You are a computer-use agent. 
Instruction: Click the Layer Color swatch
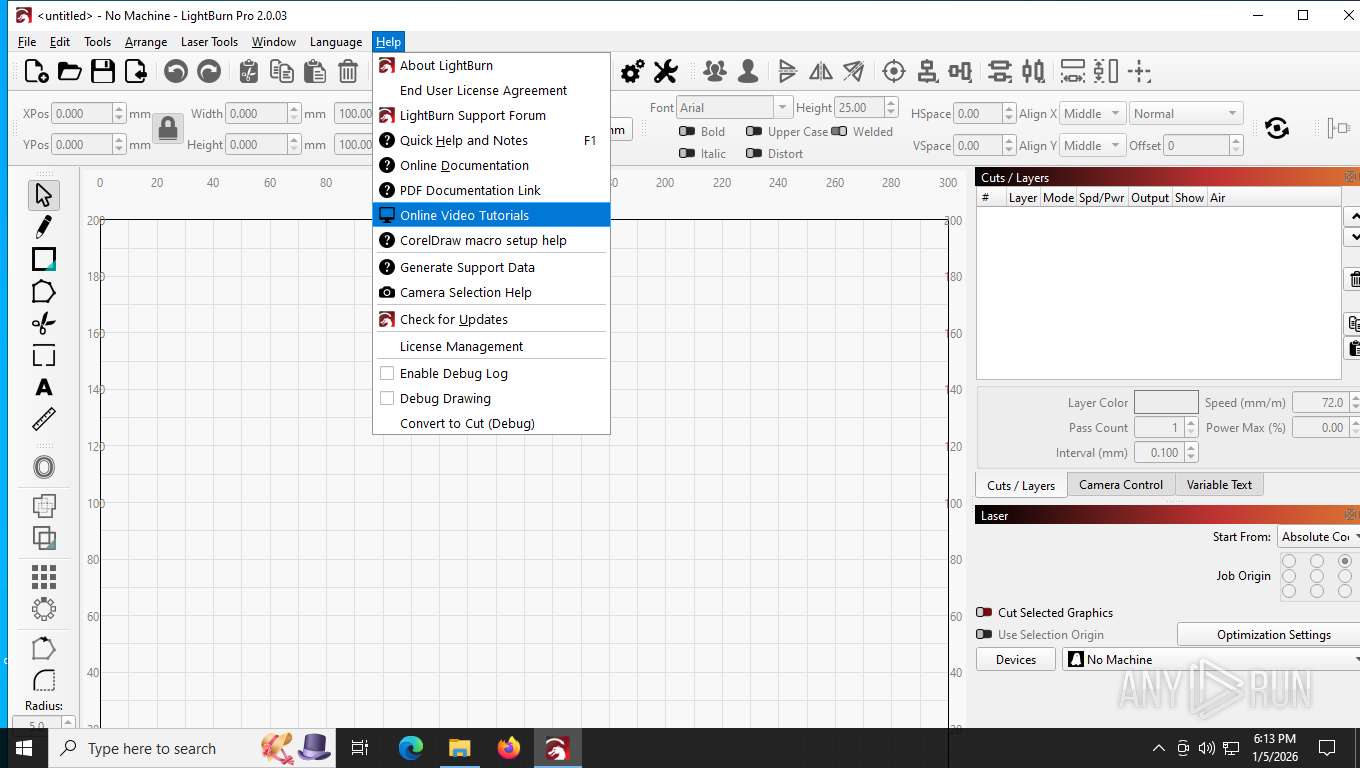[1166, 402]
